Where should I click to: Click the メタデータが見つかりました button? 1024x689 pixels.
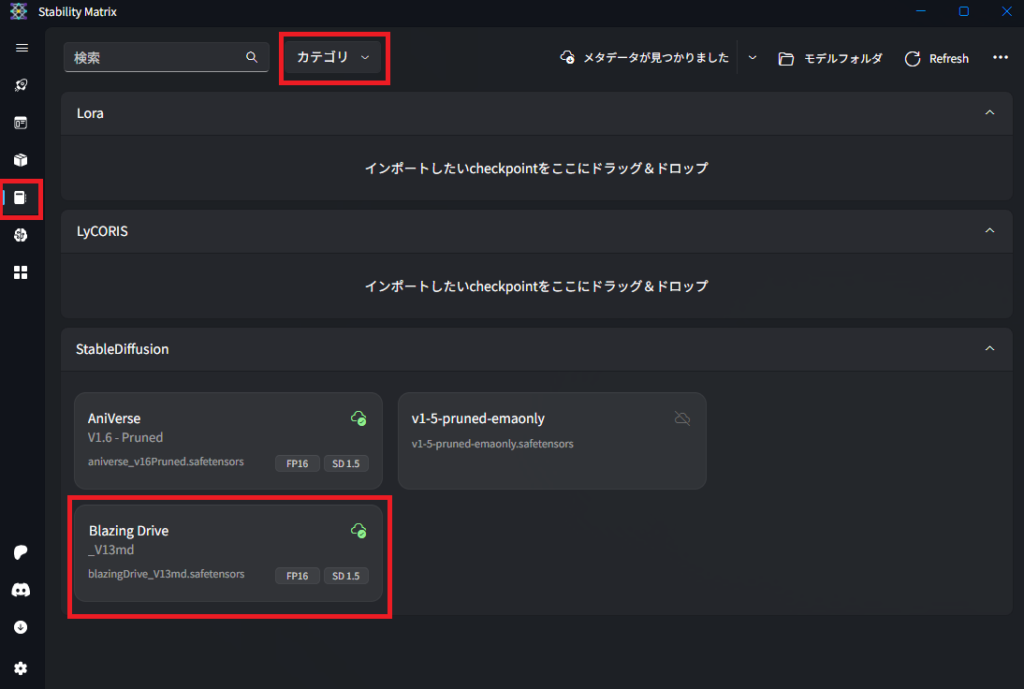point(645,57)
